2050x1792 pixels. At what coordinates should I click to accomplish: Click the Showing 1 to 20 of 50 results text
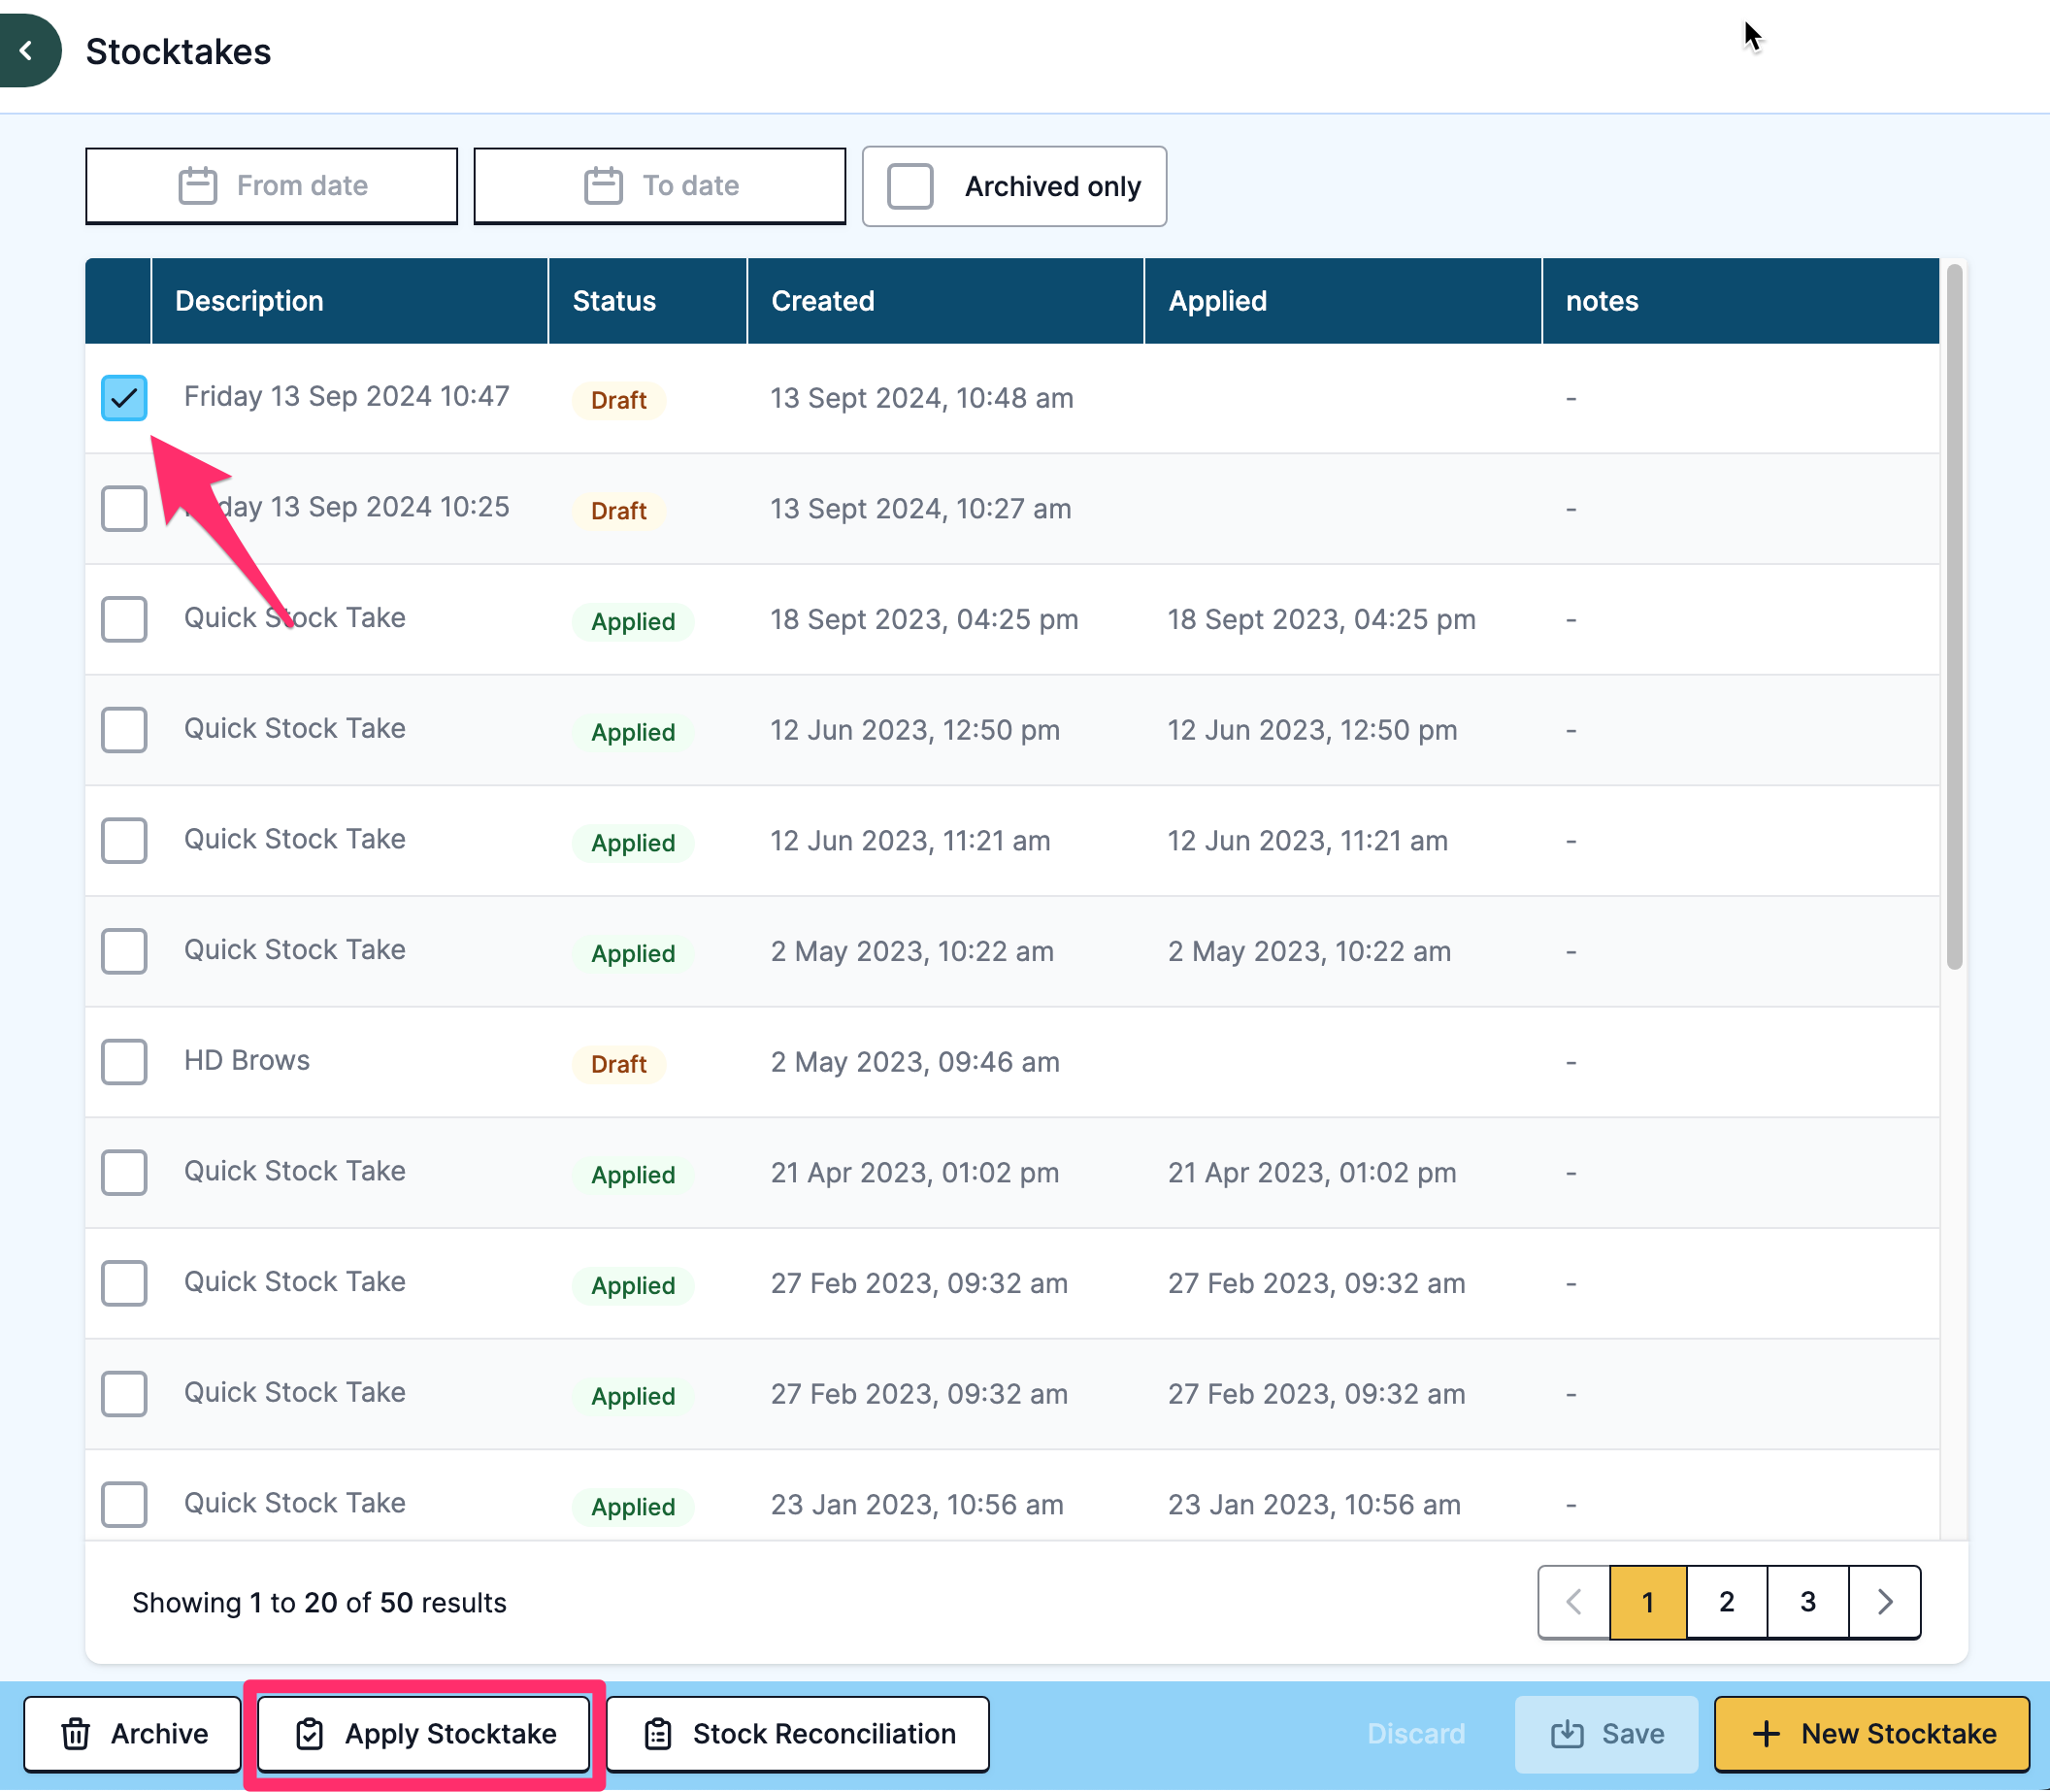point(319,1603)
